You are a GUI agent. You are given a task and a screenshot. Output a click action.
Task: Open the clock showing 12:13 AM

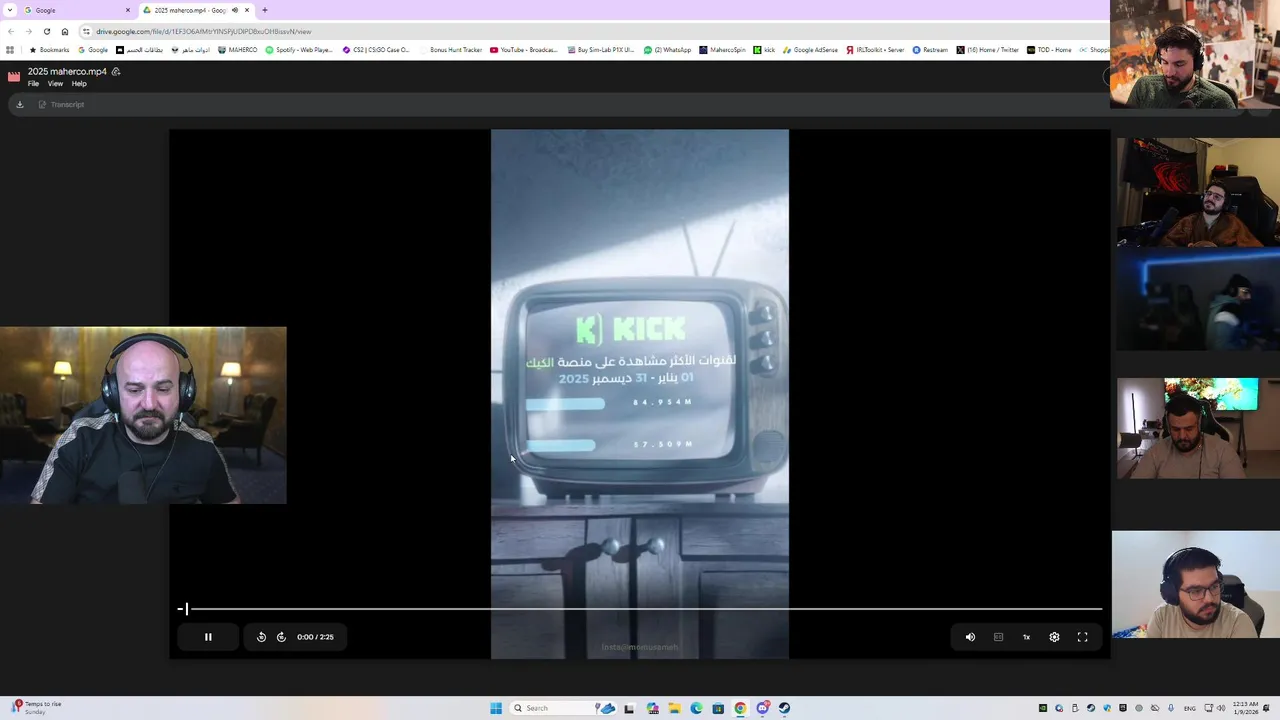pos(1245,708)
